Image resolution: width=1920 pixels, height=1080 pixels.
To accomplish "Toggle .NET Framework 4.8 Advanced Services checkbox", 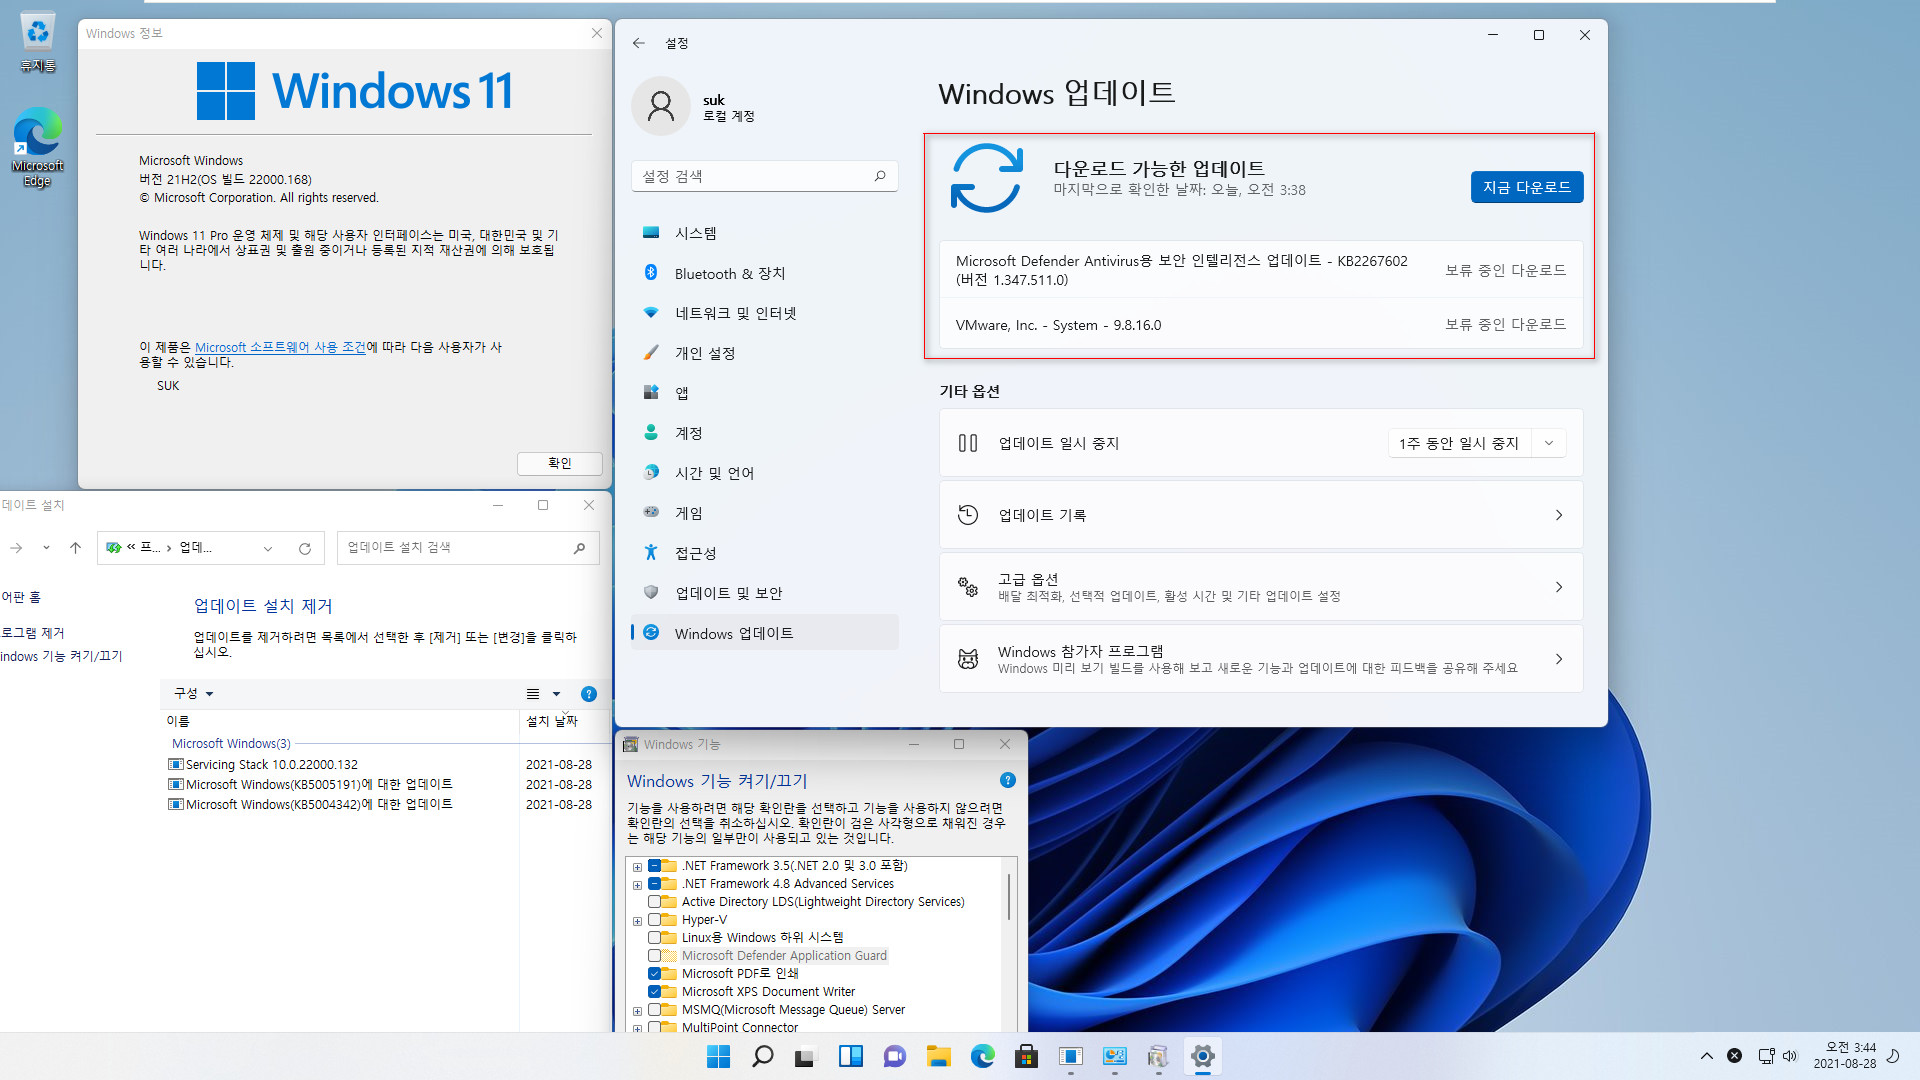I will [654, 884].
